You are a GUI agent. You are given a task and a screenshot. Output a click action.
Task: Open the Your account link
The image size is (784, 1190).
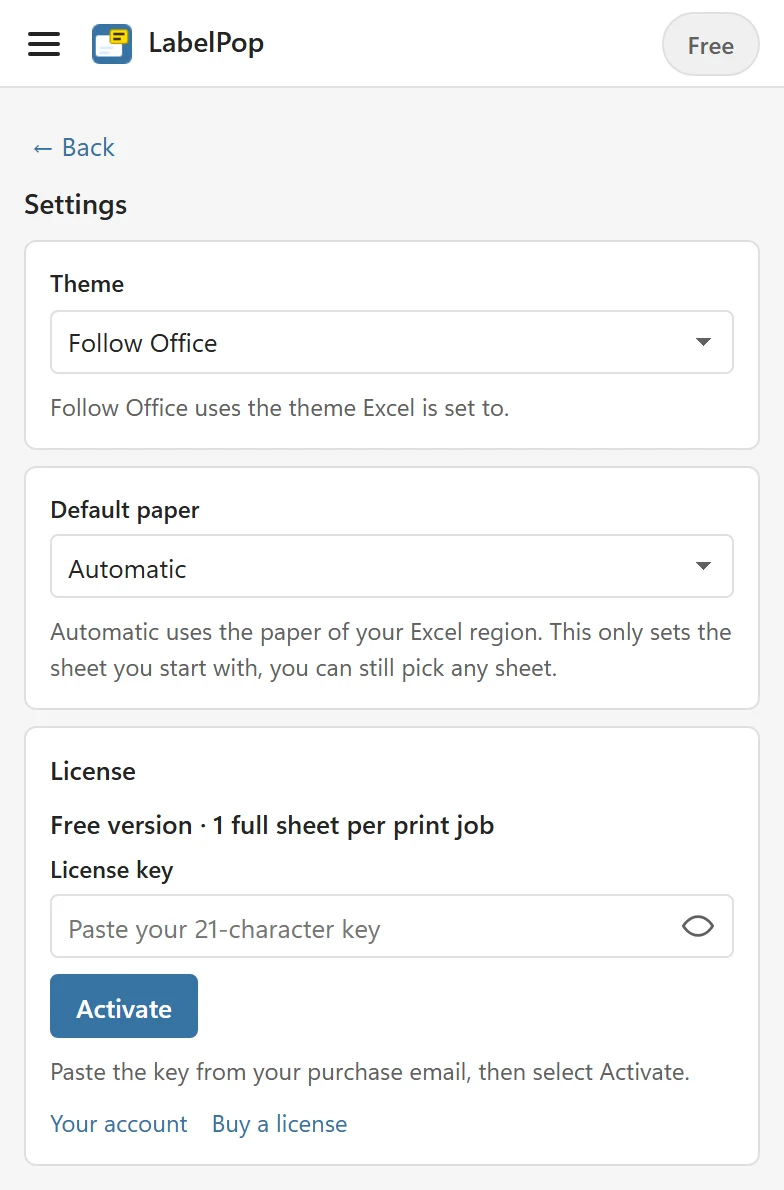[118, 1123]
